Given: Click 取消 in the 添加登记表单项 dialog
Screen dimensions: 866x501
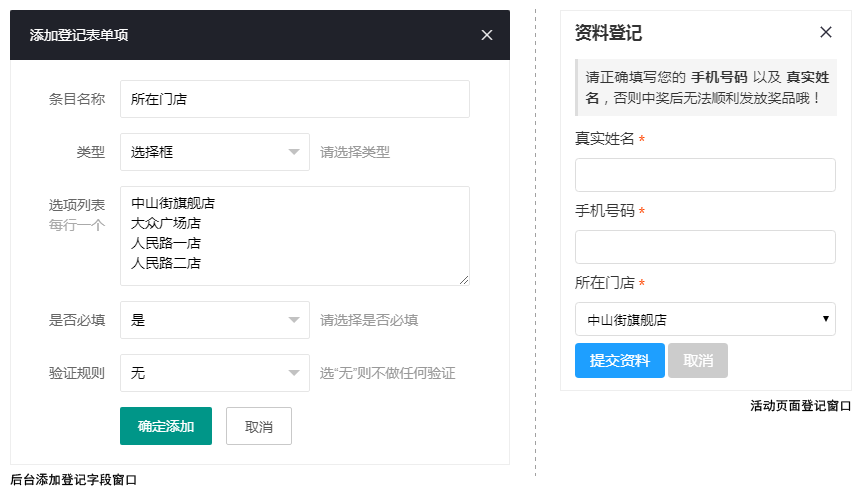Looking at the screenshot, I should click(x=258, y=426).
